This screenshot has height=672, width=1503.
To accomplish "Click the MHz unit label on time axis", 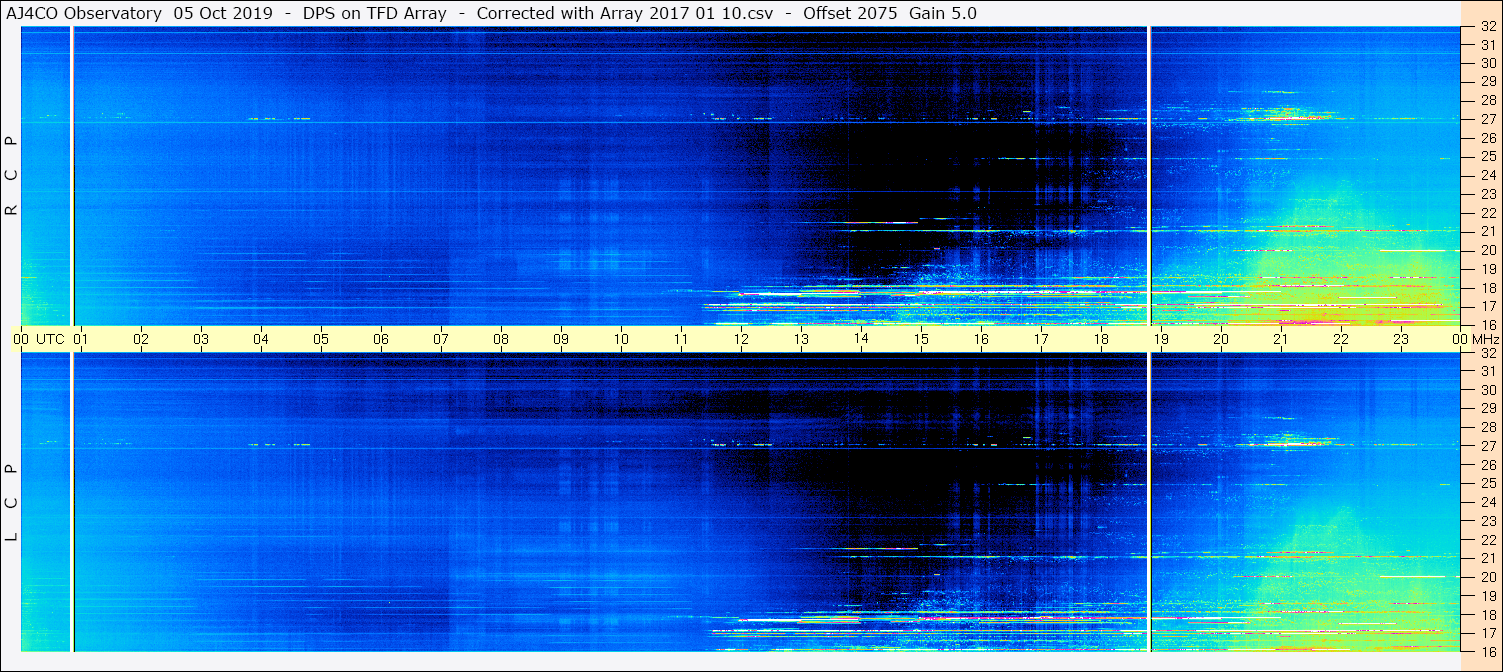I will pos(1483,339).
